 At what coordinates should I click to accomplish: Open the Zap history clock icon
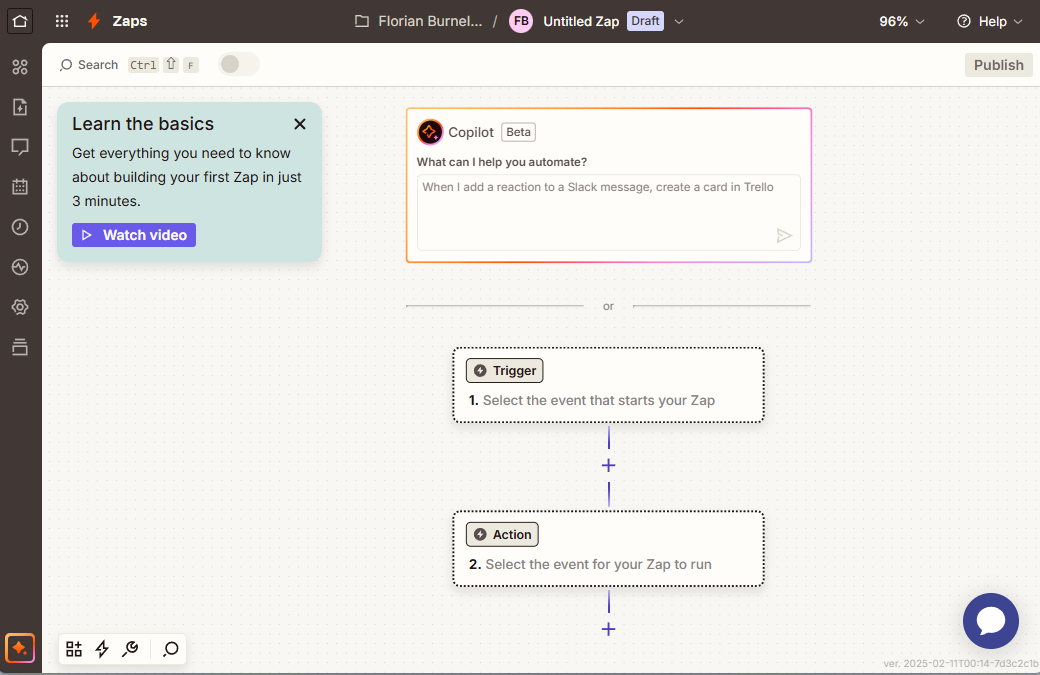coord(20,227)
